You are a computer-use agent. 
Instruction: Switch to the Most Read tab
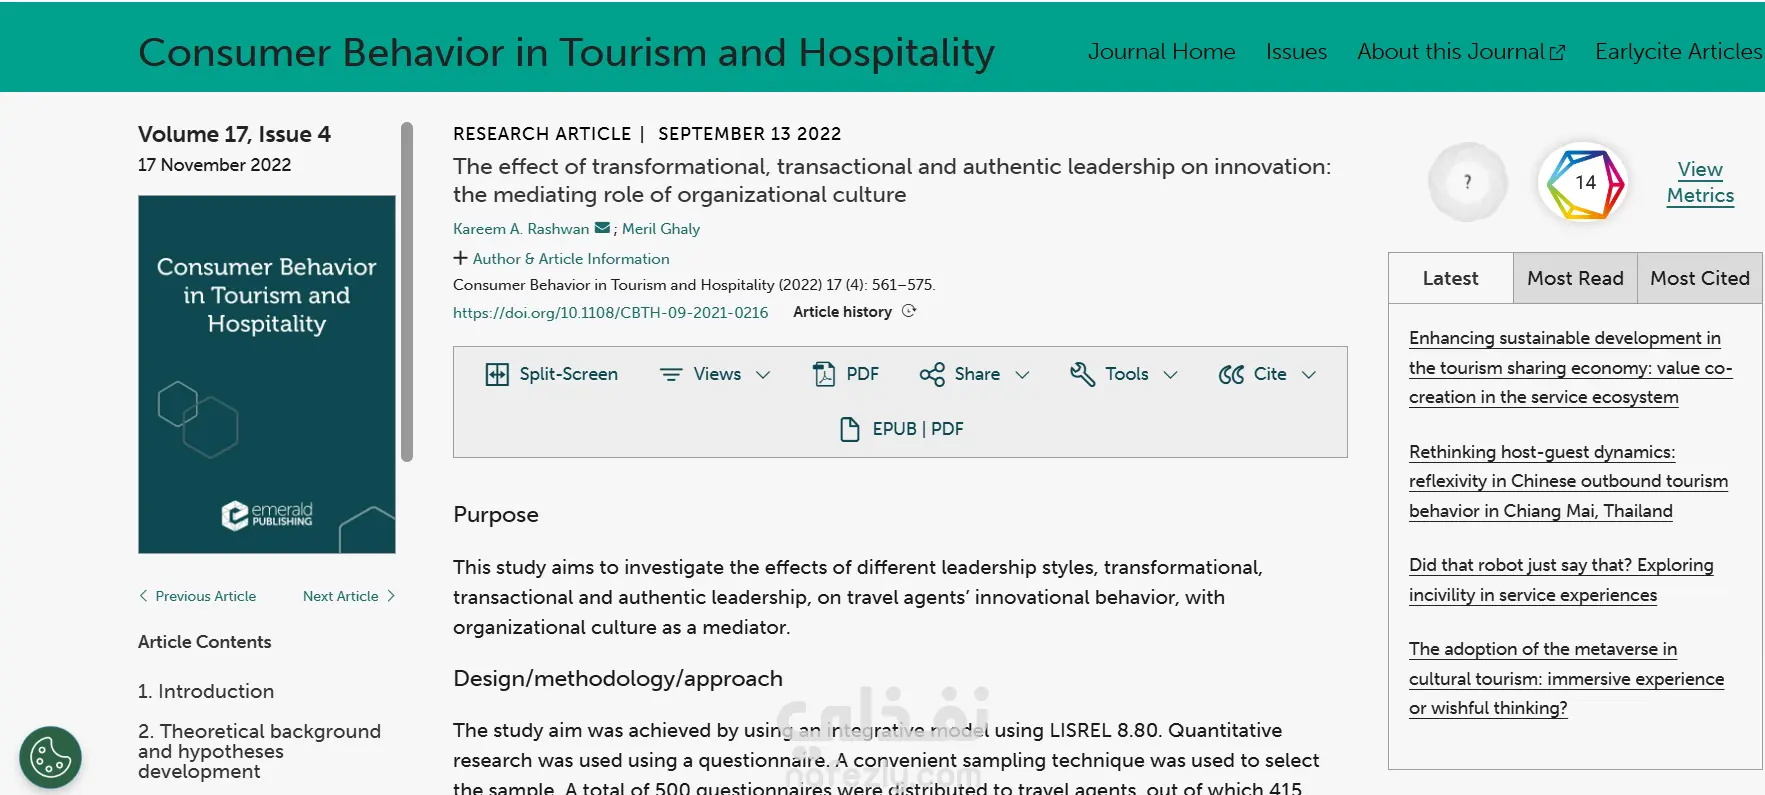pos(1575,278)
